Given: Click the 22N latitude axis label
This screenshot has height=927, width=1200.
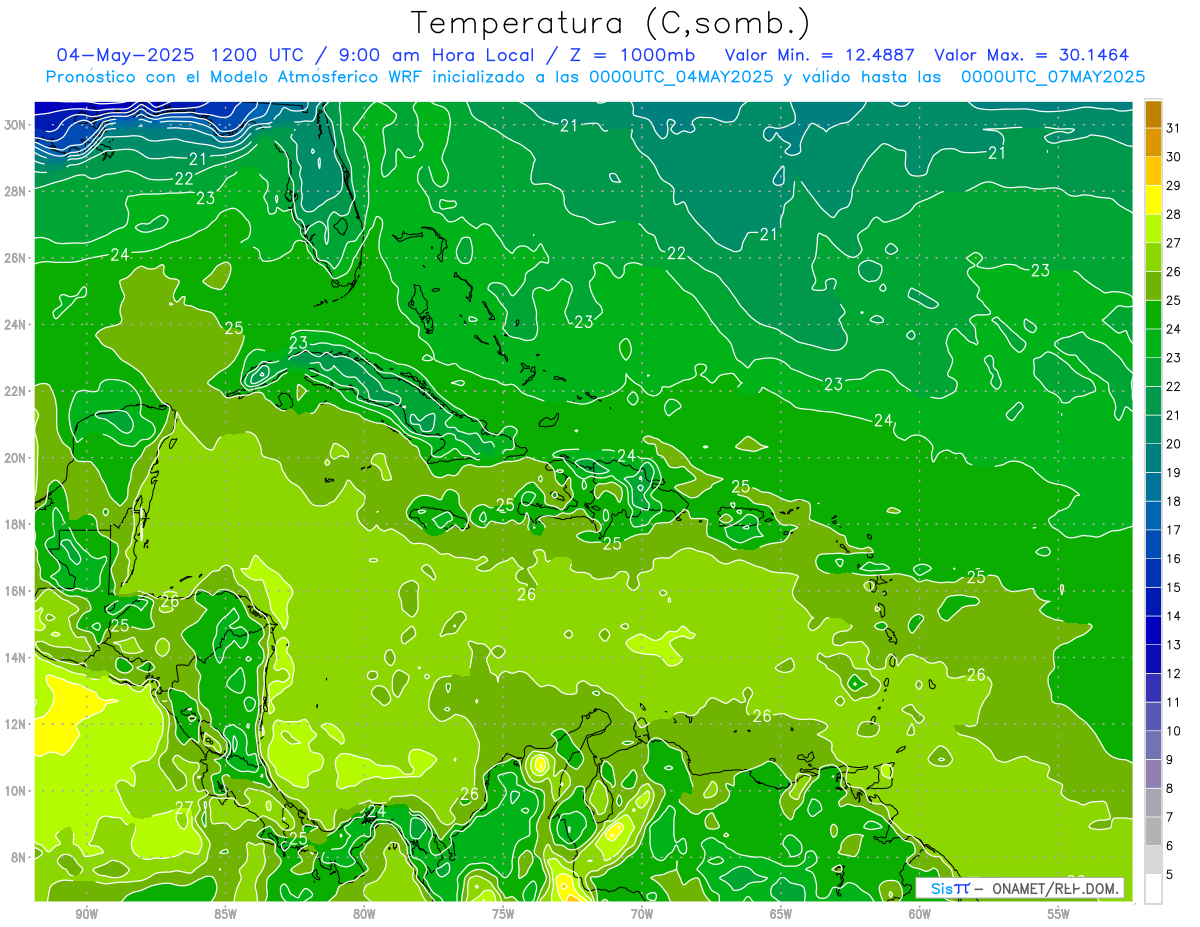Looking at the screenshot, I should pyautogui.click(x=15, y=391).
